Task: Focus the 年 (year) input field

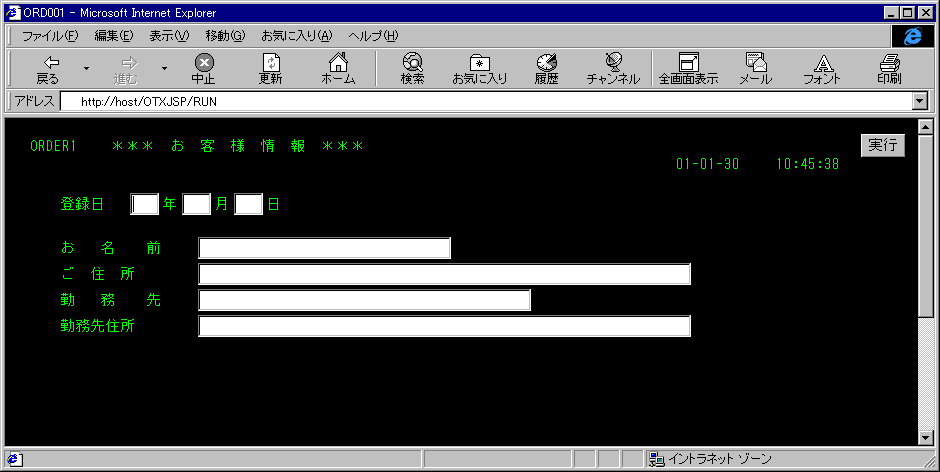Action: (144, 204)
